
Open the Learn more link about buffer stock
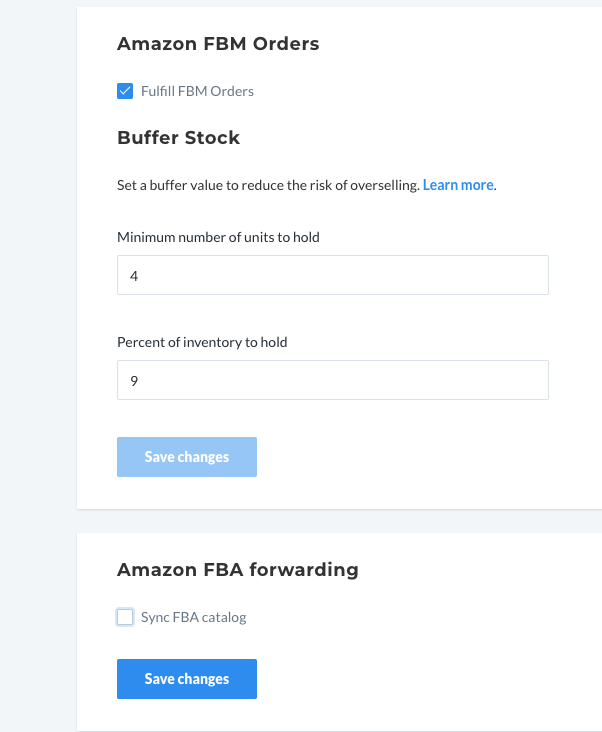458,185
